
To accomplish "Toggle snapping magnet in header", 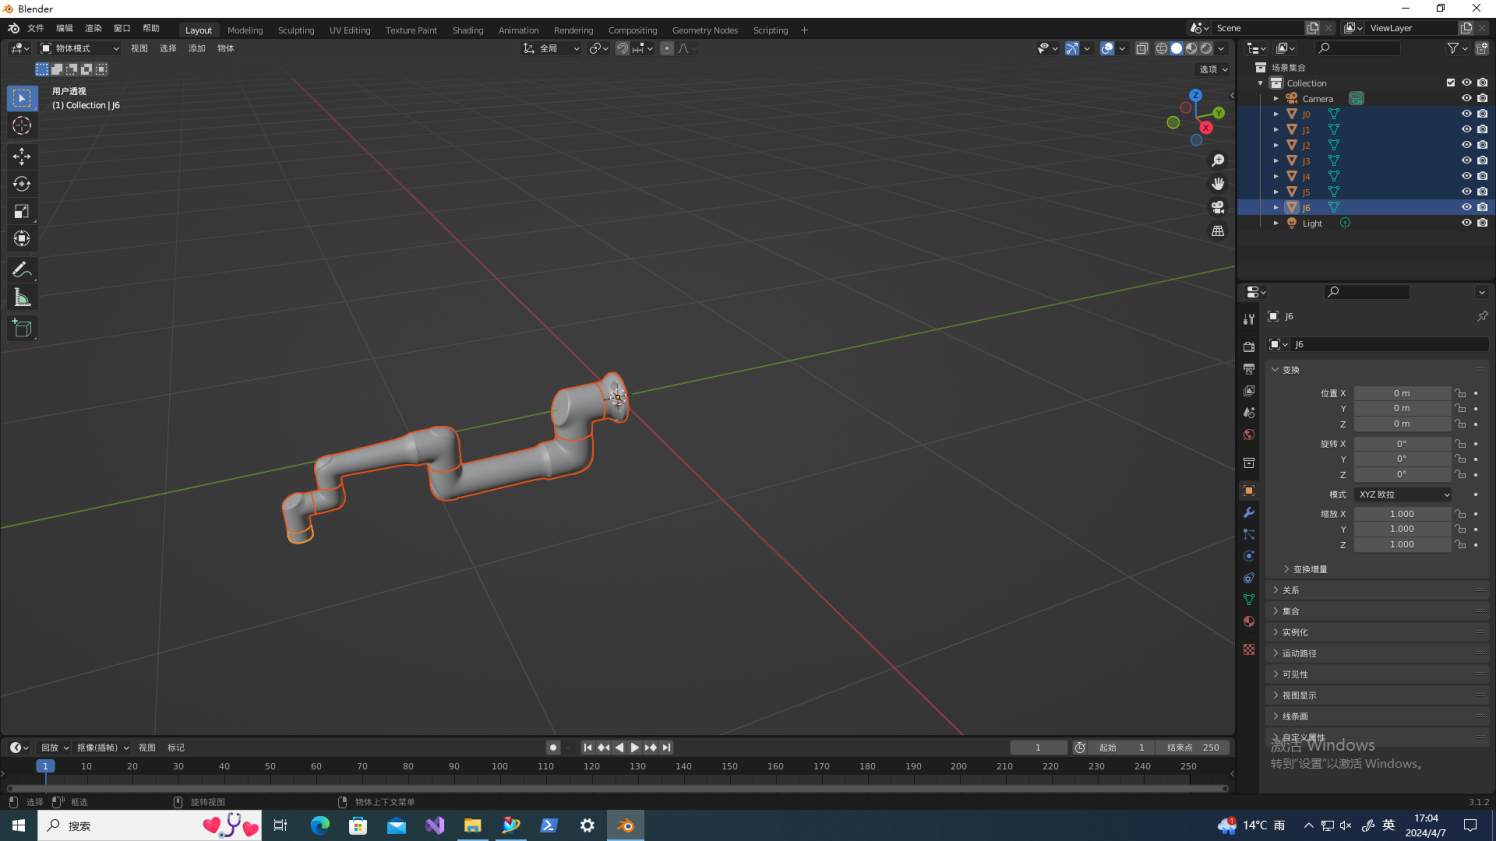I will pos(622,48).
